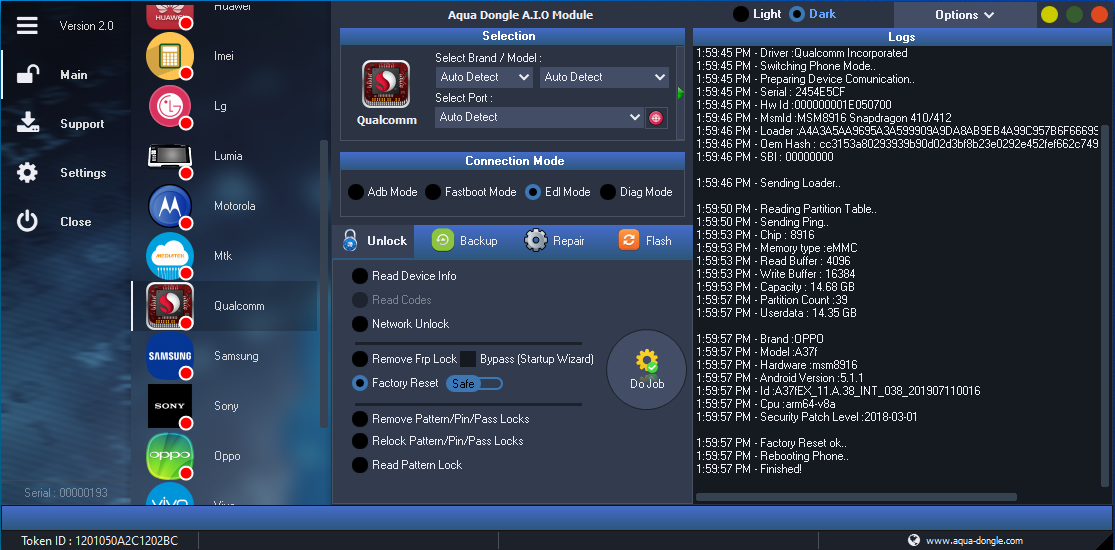
Task: Click the large Qualcomm chip in Selection
Action: (386, 84)
